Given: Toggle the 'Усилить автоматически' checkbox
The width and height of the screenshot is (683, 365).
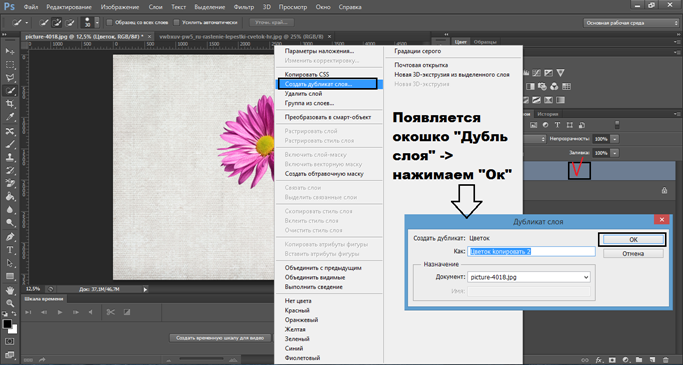Looking at the screenshot, I should [176, 22].
